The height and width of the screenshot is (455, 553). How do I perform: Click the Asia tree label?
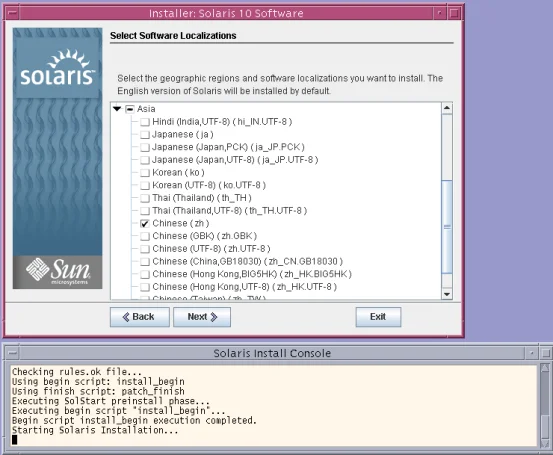(146, 109)
